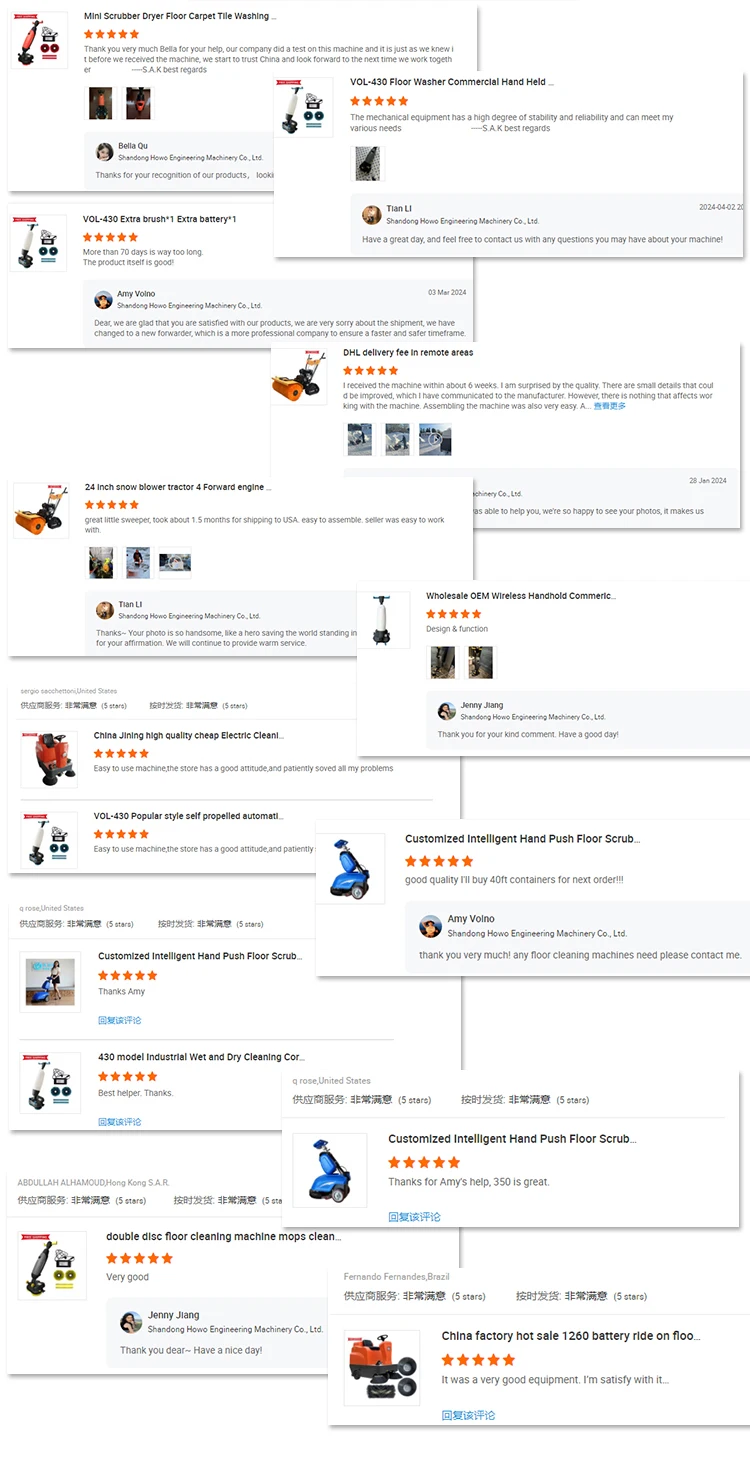Open VOL-430 Floor Washer Commercial Hand Held title
Screen dimensions: 750x1459
coord(451,82)
